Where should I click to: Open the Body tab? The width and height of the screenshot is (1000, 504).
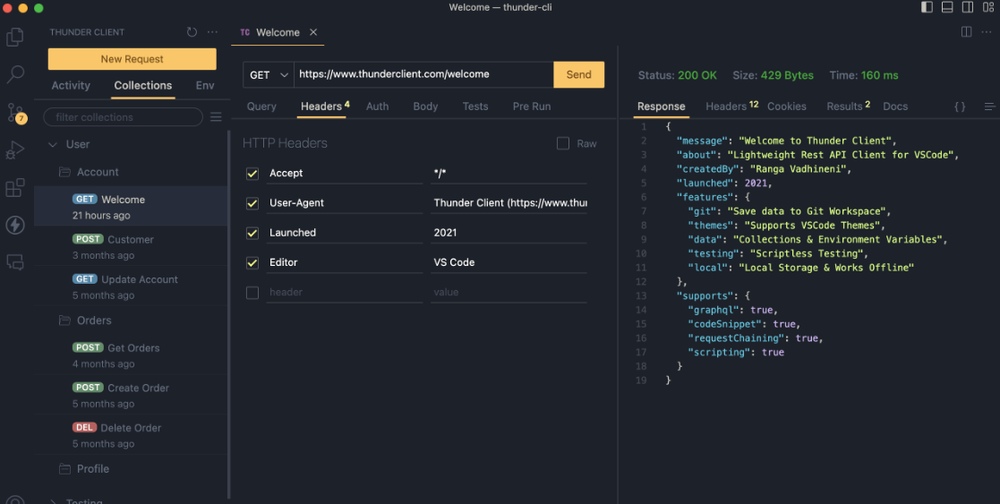[x=425, y=107]
